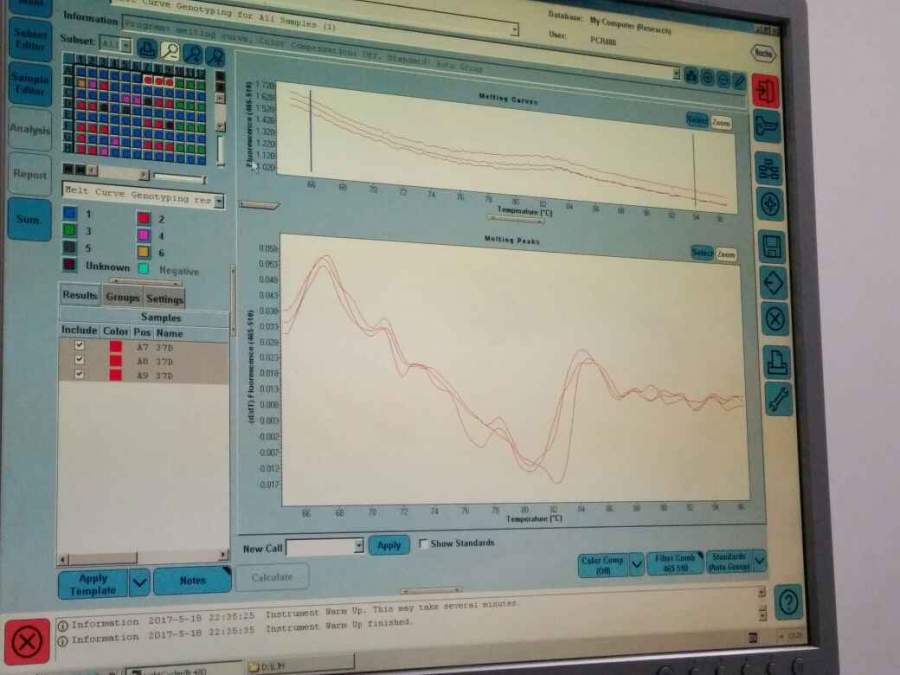900x675 pixels.
Task: Click the Zoom toggle on the Melting Curves chart
Action: (x=721, y=123)
